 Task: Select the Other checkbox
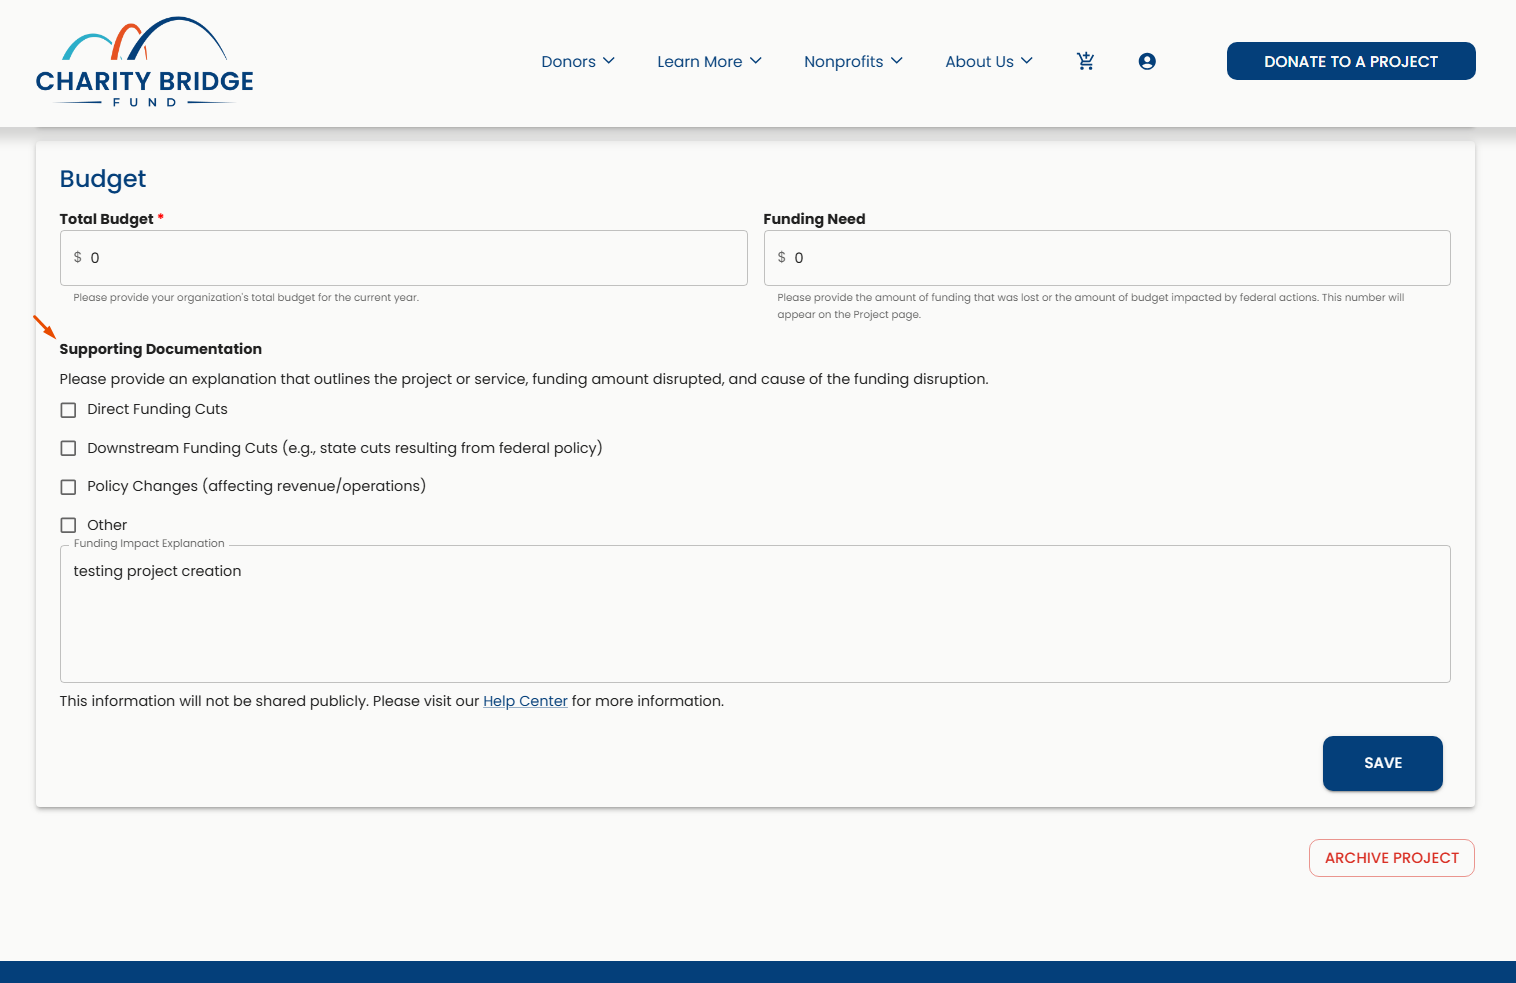[x=68, y=525]
